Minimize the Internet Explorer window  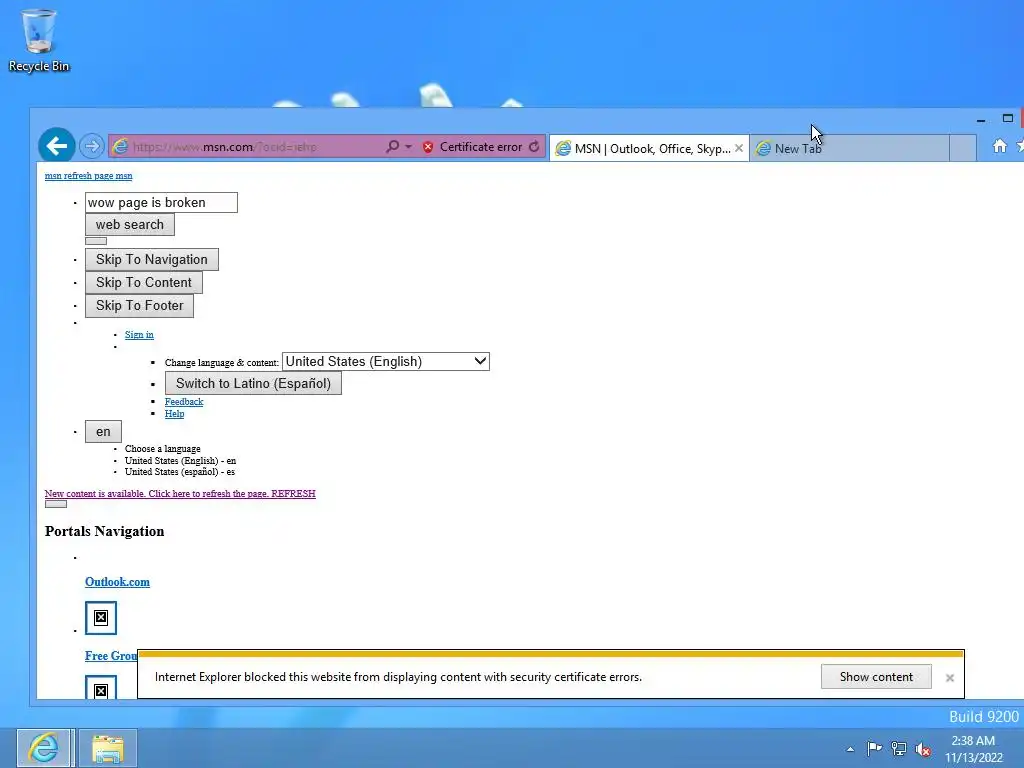coord(980,119)
